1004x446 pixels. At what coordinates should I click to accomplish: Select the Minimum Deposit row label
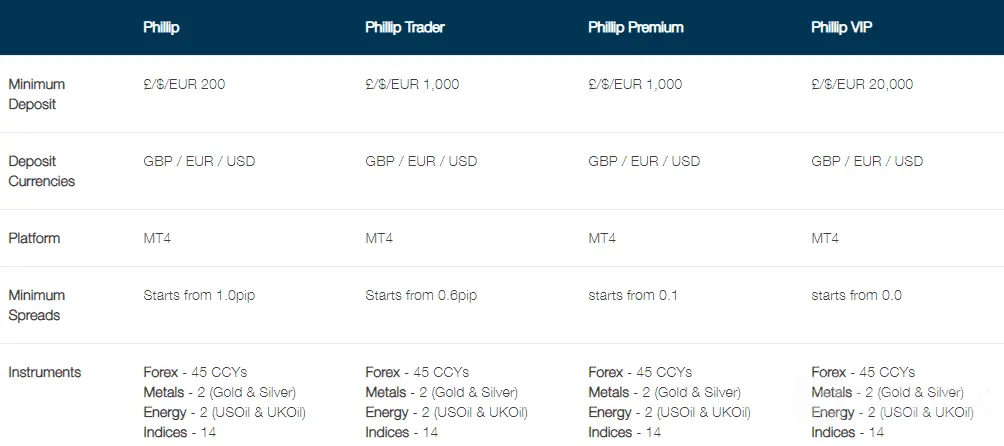(36, 94)
